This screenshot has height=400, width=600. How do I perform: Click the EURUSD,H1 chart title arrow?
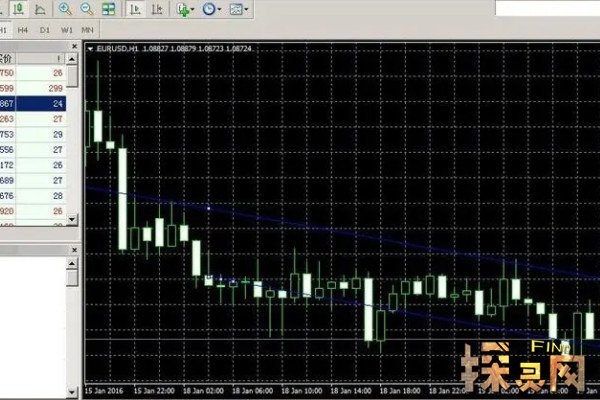pyautogui.click(x=91, y=48)
